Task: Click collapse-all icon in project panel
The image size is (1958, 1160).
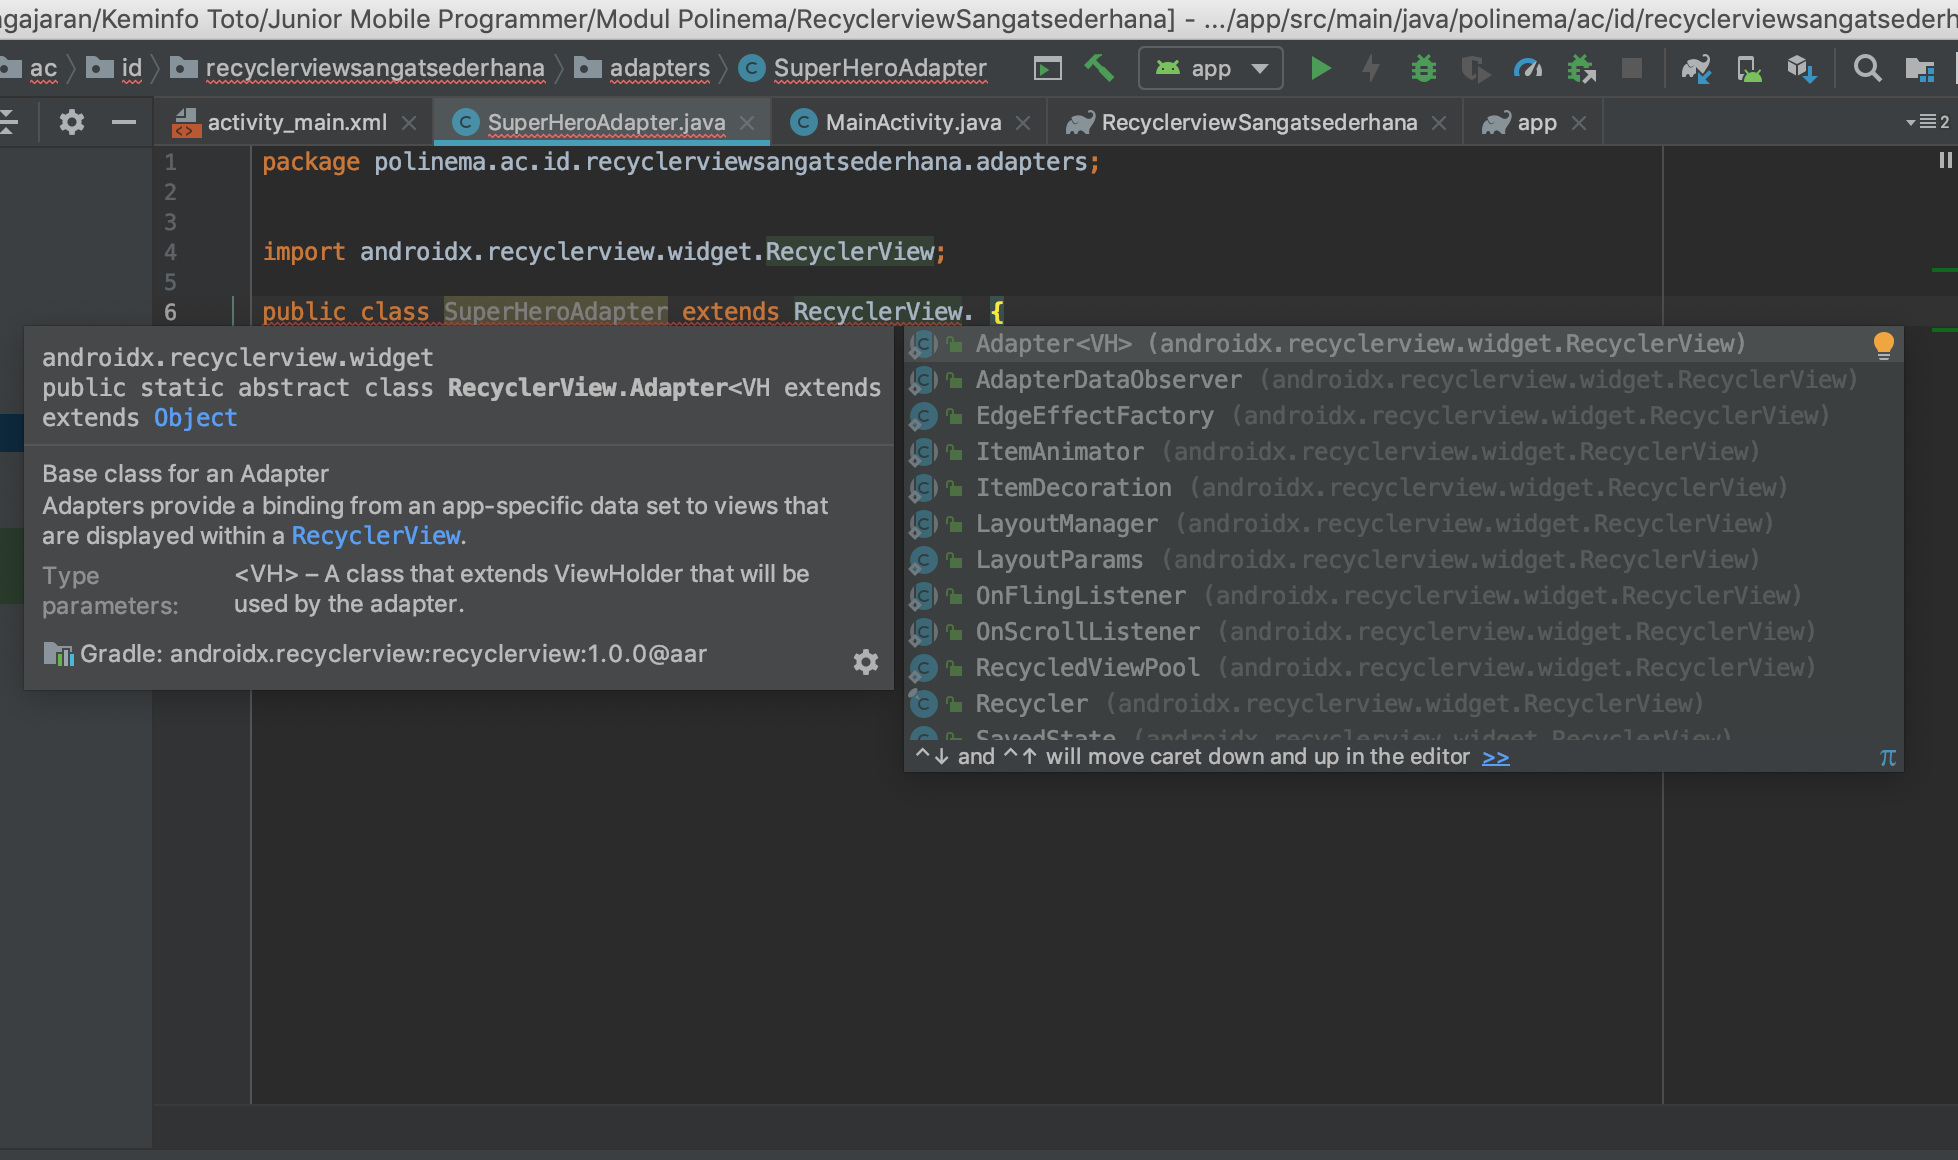Action: coord(8,122)
